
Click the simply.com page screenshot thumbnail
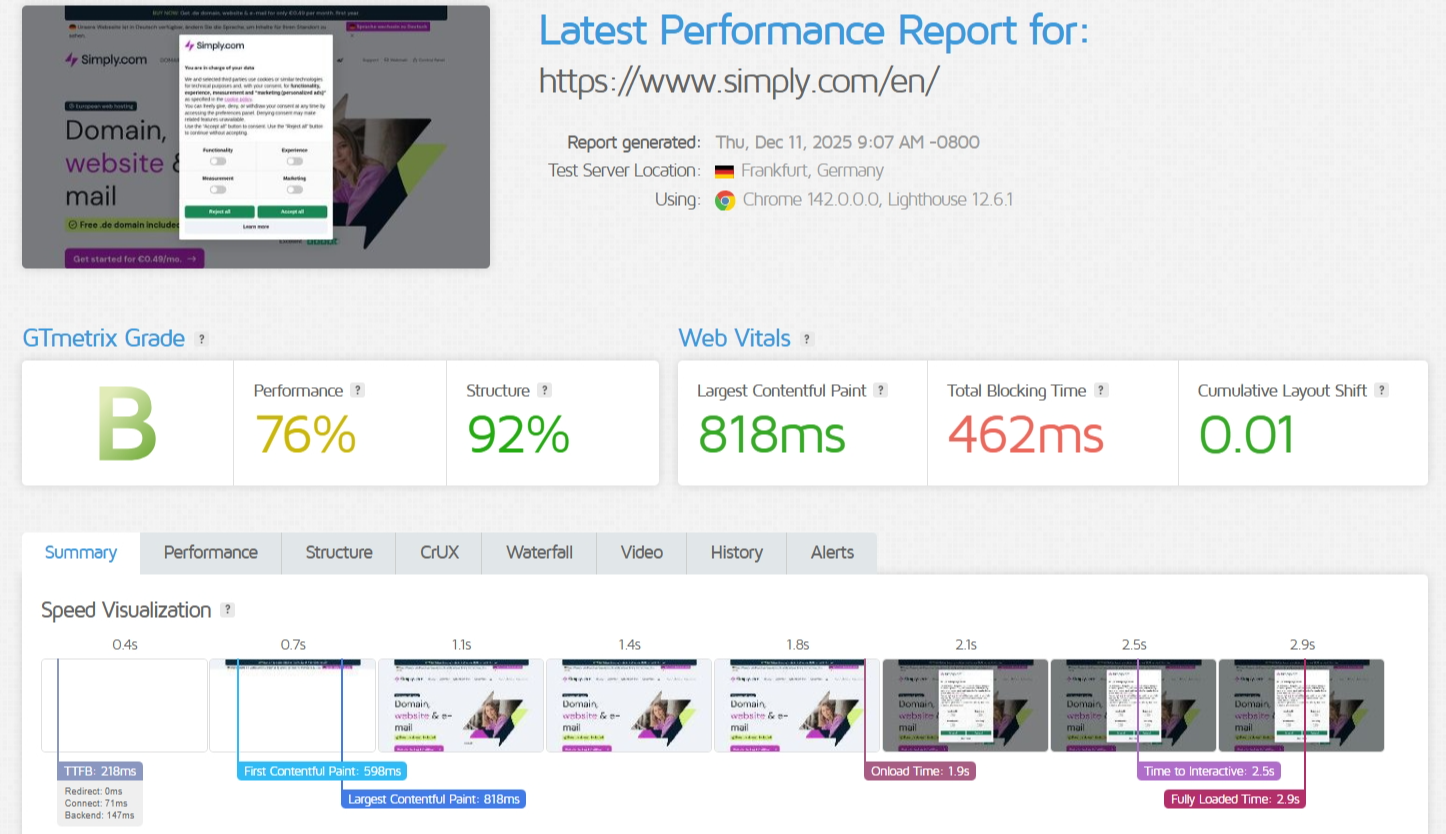click(x=256, y=137)
